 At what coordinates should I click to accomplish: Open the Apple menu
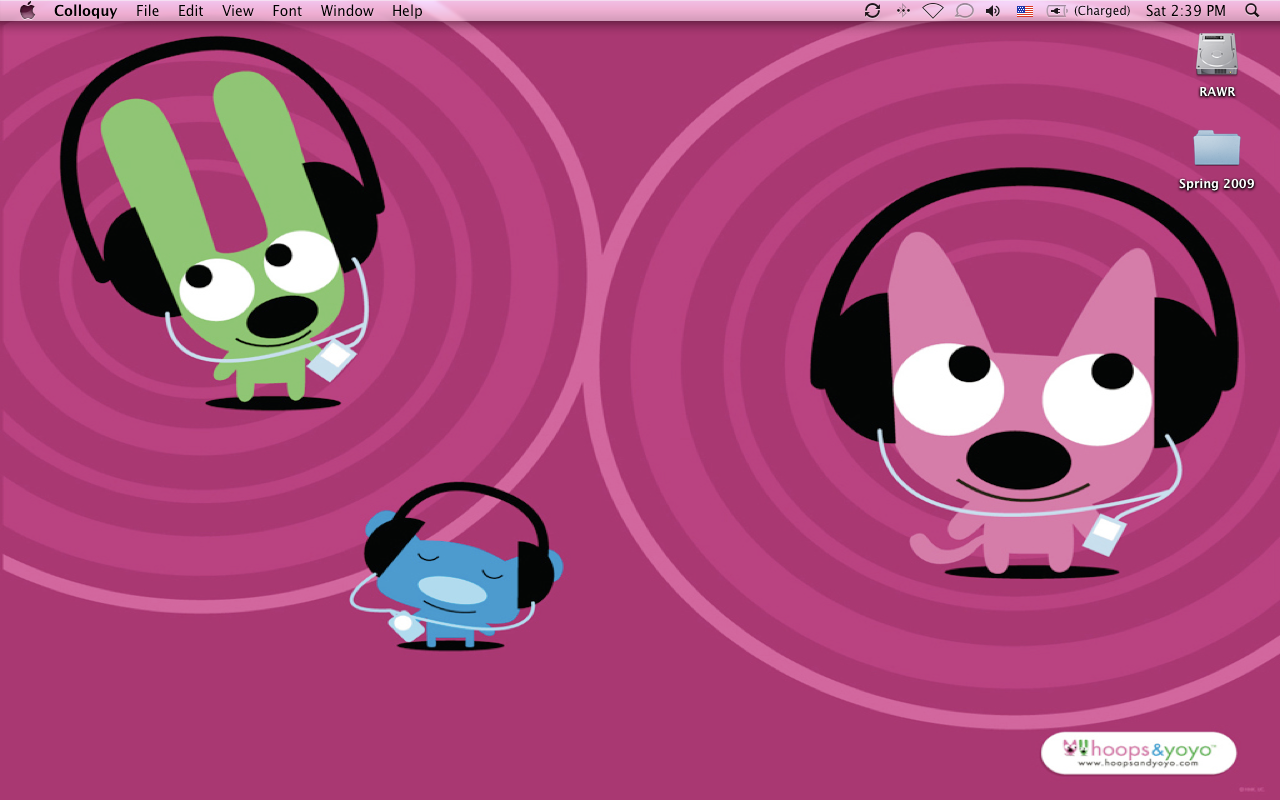click(x=27, y=11)
